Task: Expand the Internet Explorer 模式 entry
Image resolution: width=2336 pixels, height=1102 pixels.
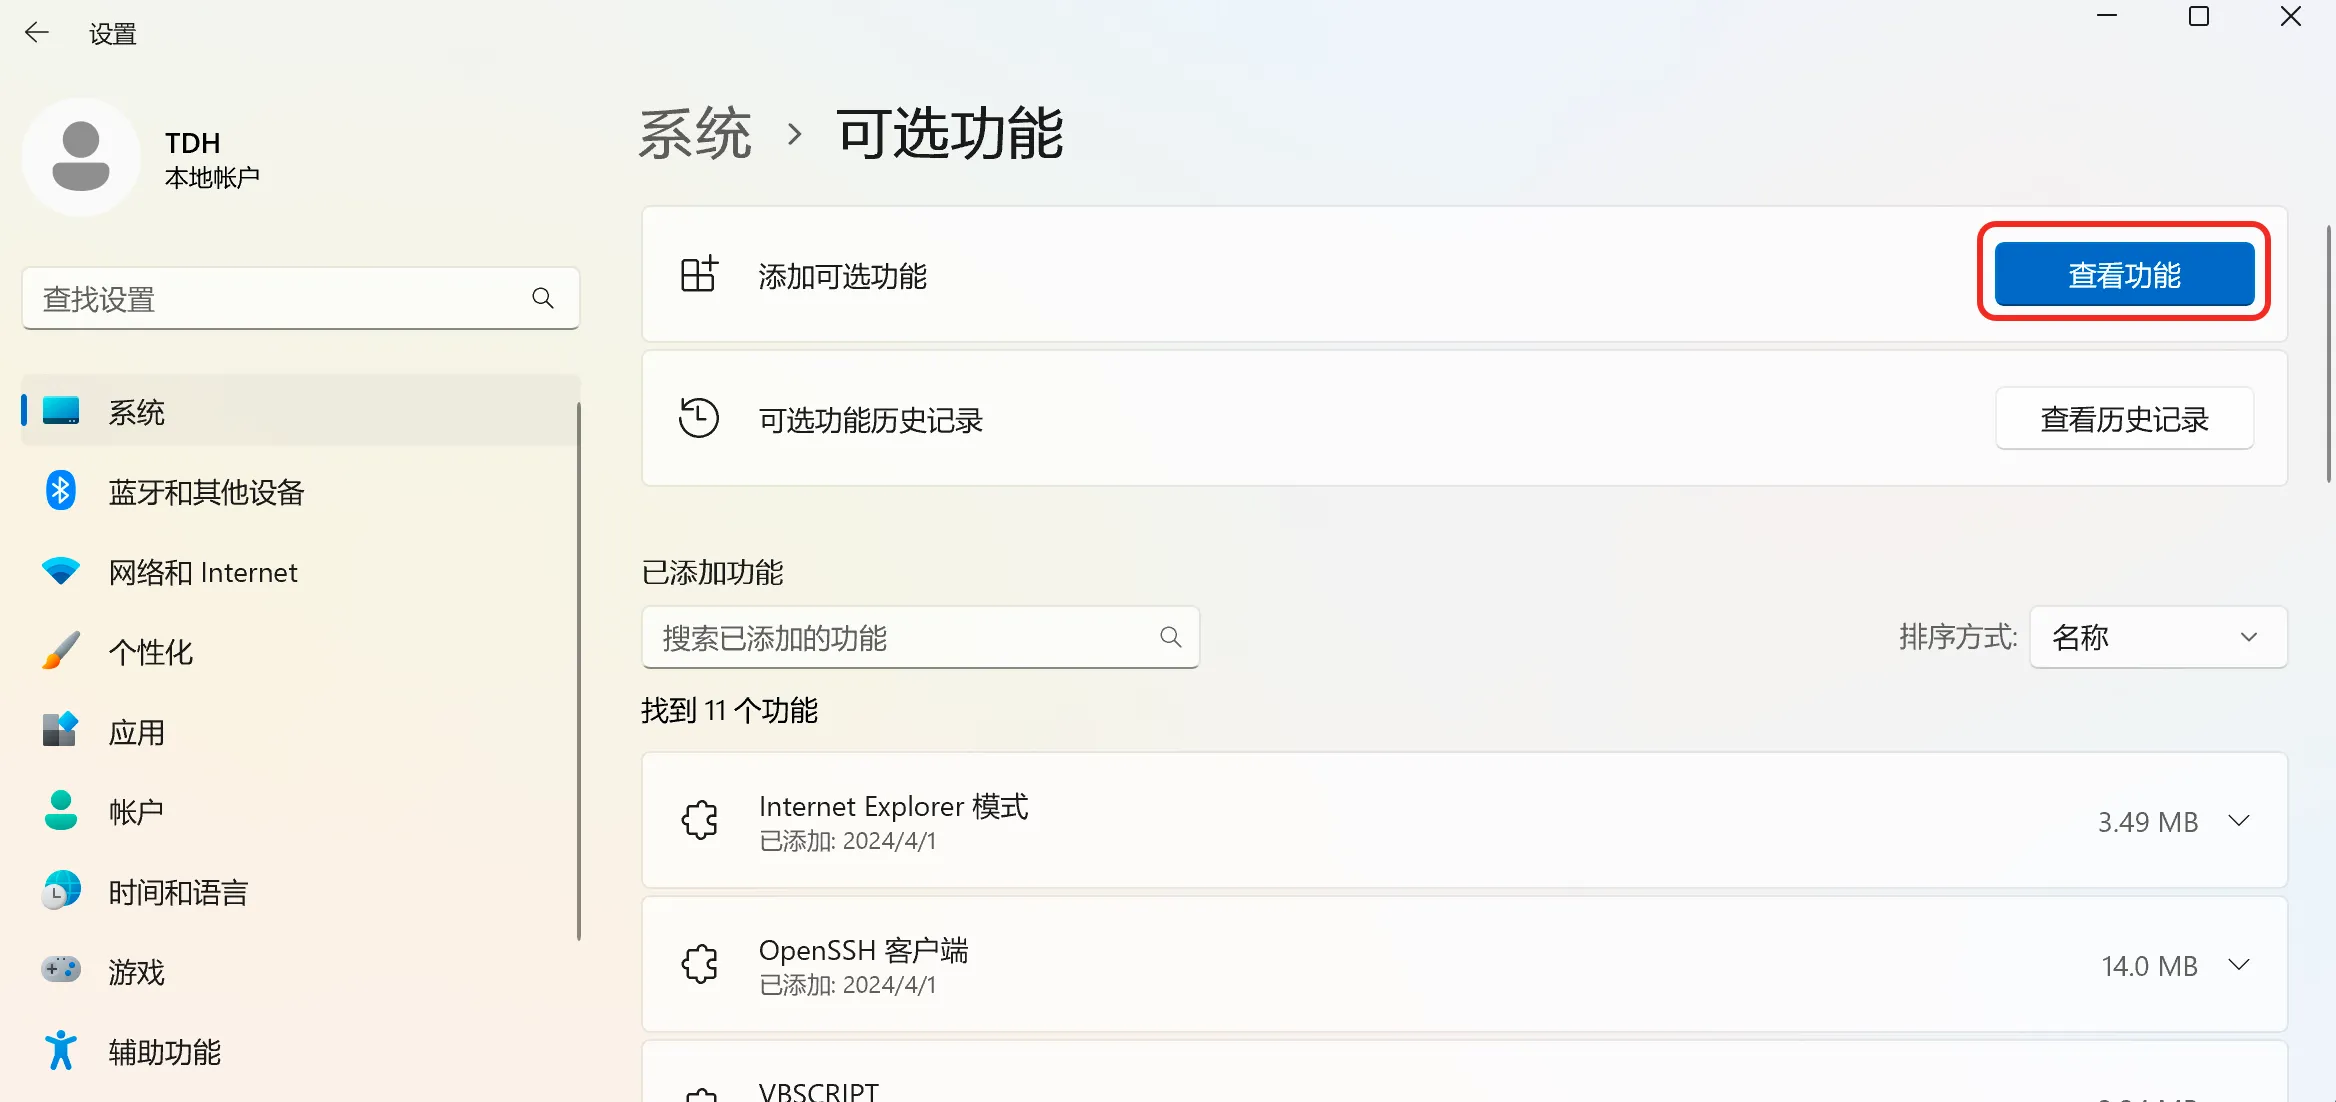Action: (2239, 821)
